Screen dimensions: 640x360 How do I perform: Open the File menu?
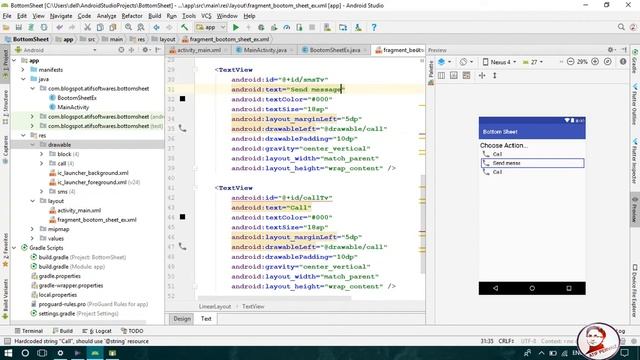point(7,16)
